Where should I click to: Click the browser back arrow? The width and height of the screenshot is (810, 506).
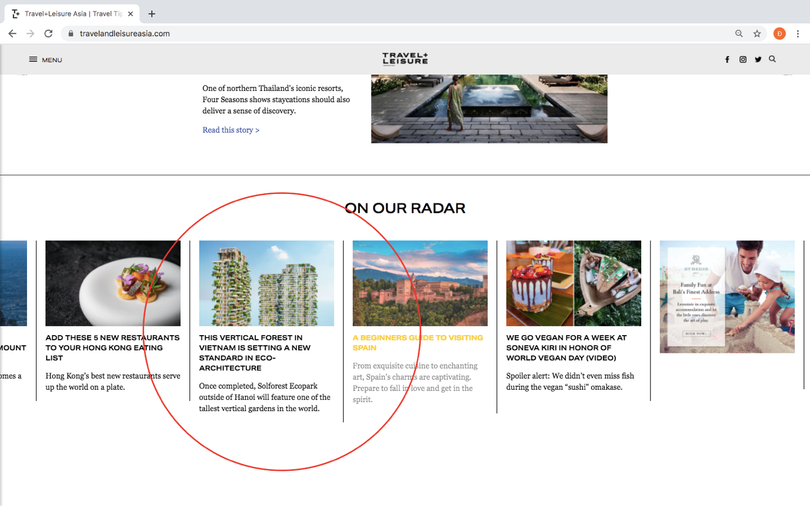12,33
